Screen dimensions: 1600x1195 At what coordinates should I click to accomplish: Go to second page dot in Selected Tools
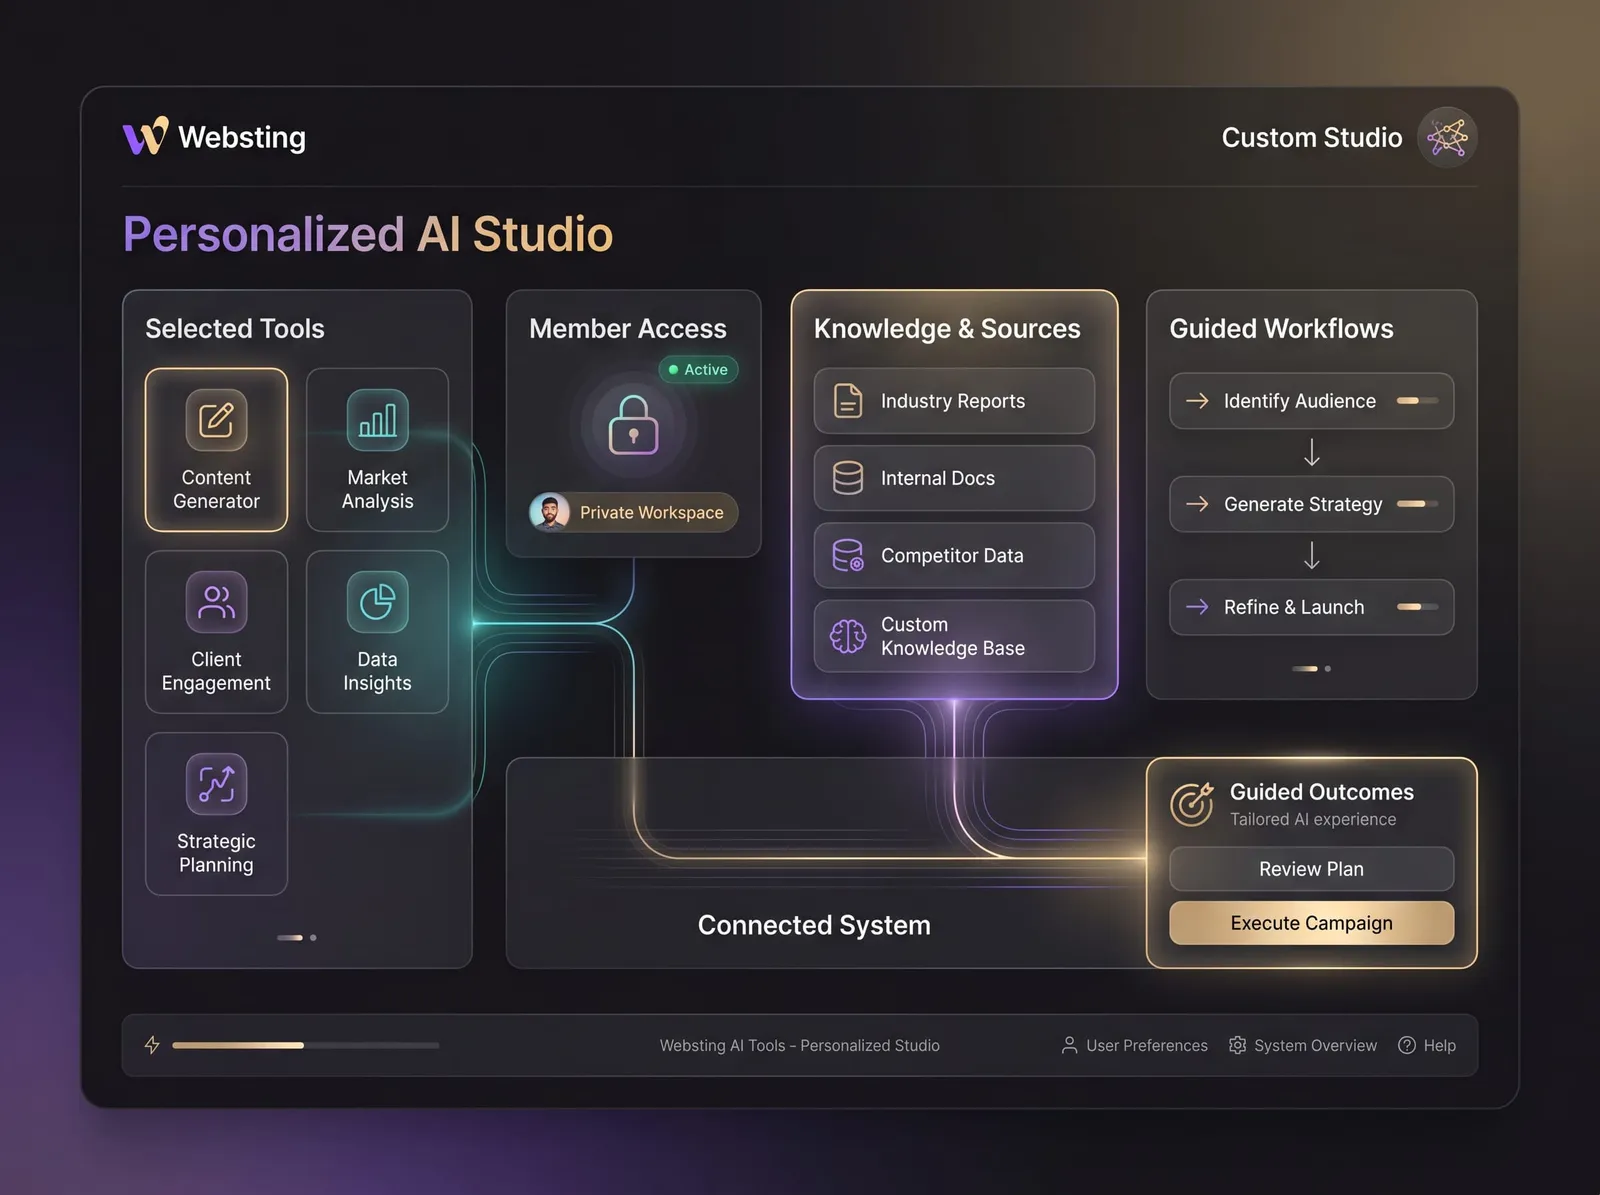click(313, 938)
